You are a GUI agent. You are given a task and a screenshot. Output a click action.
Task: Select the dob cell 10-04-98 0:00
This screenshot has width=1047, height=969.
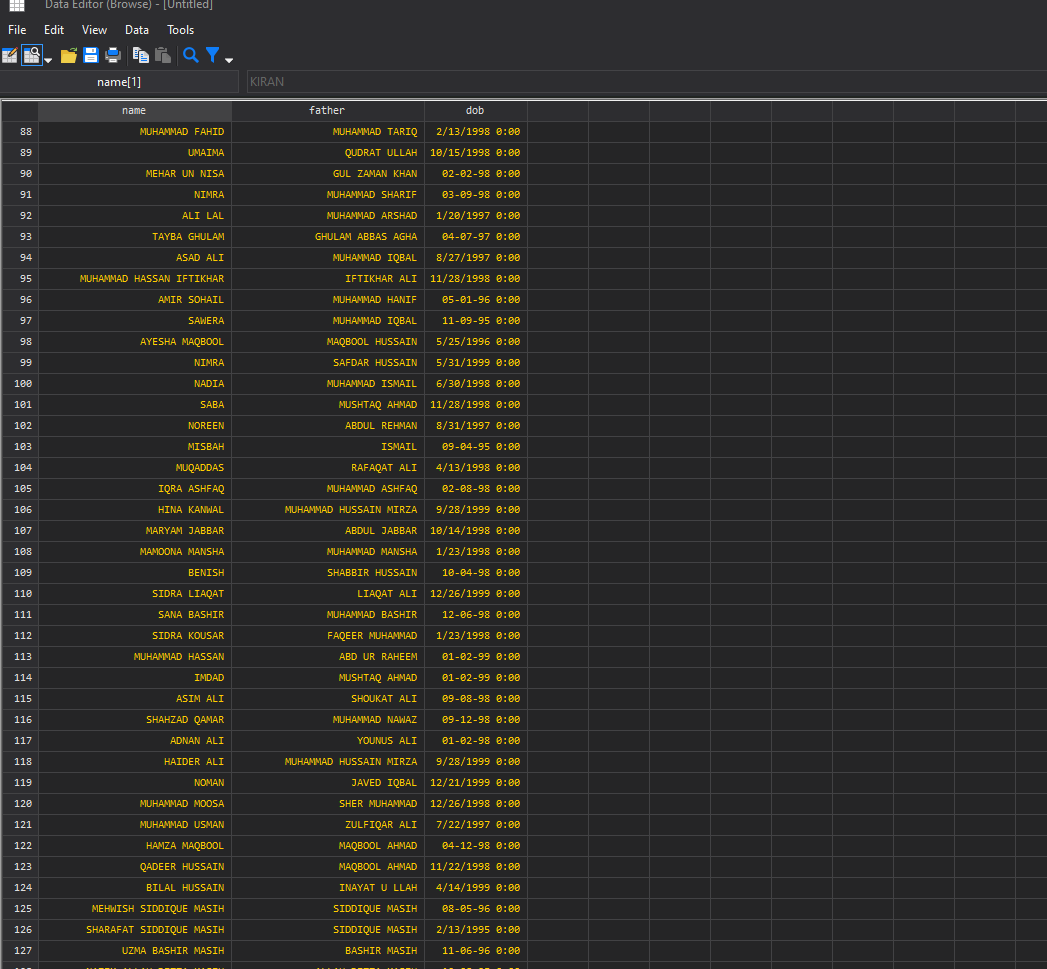point(476,572)
